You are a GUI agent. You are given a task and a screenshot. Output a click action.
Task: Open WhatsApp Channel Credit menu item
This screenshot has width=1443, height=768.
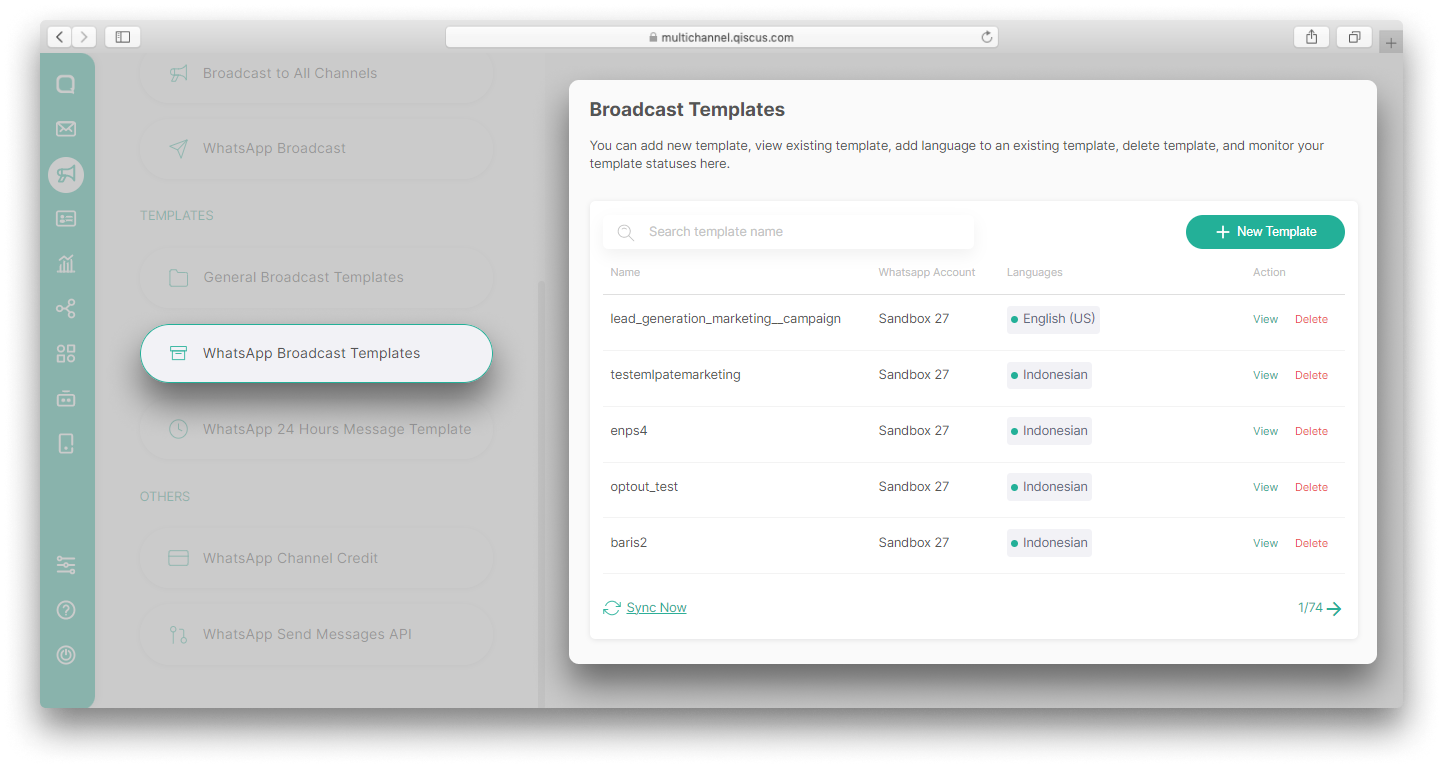pos(316,558)
